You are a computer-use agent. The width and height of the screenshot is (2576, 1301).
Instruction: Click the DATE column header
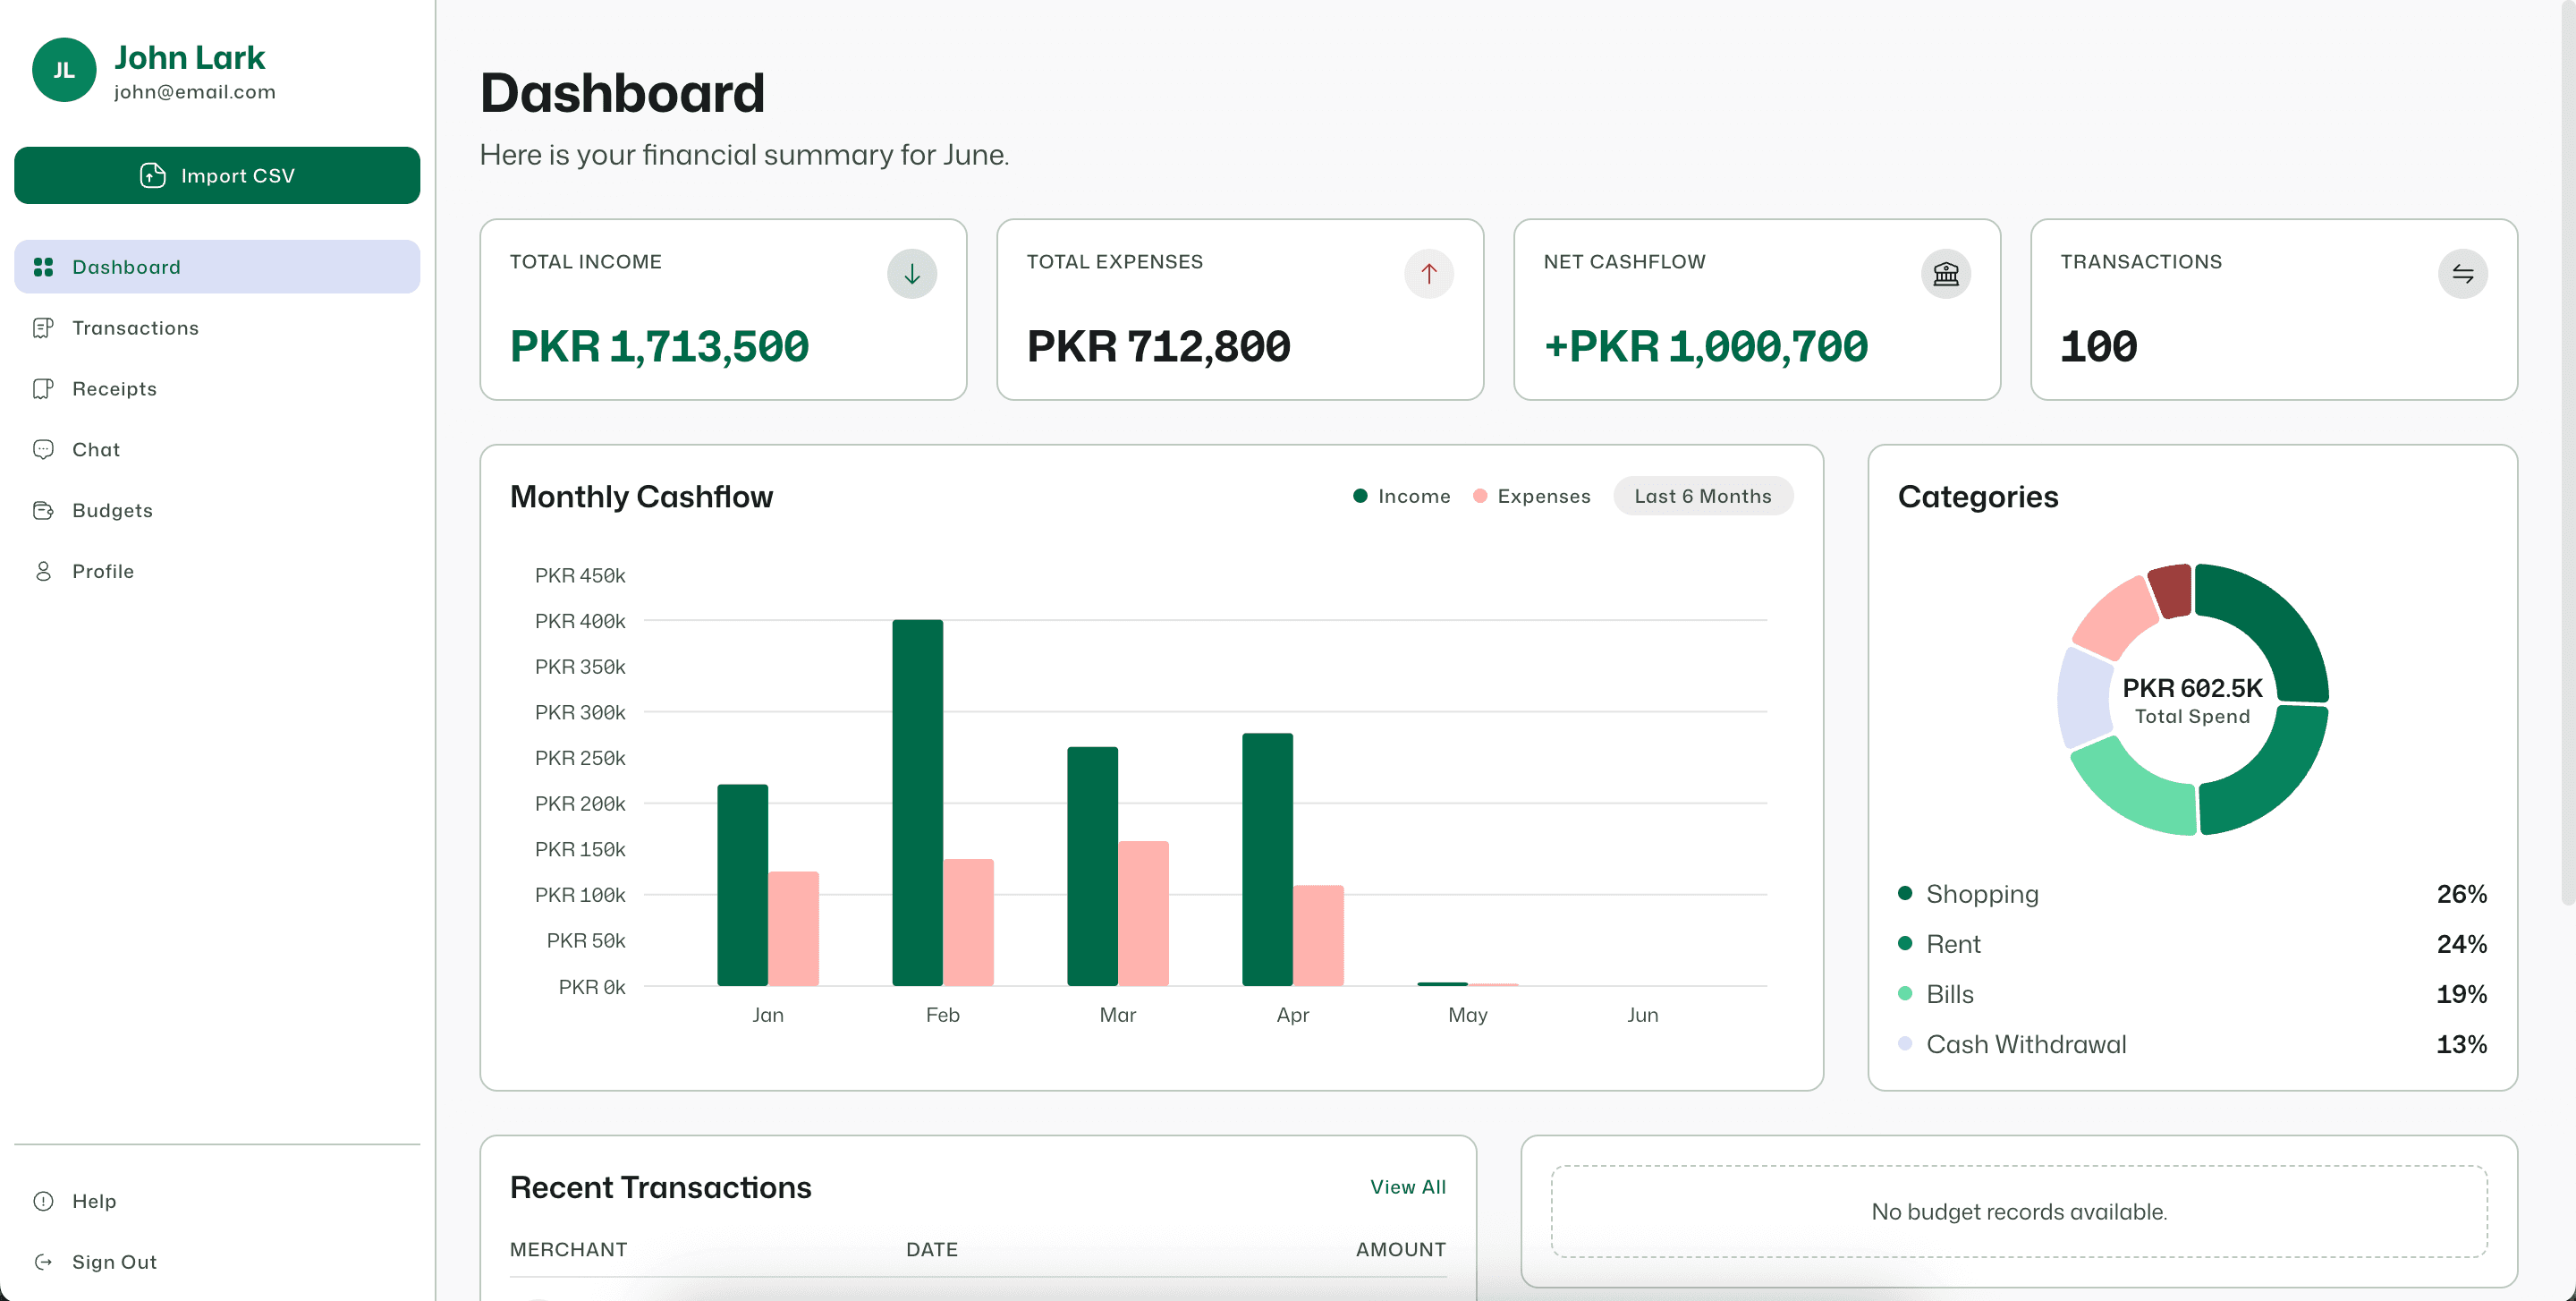932,1249
